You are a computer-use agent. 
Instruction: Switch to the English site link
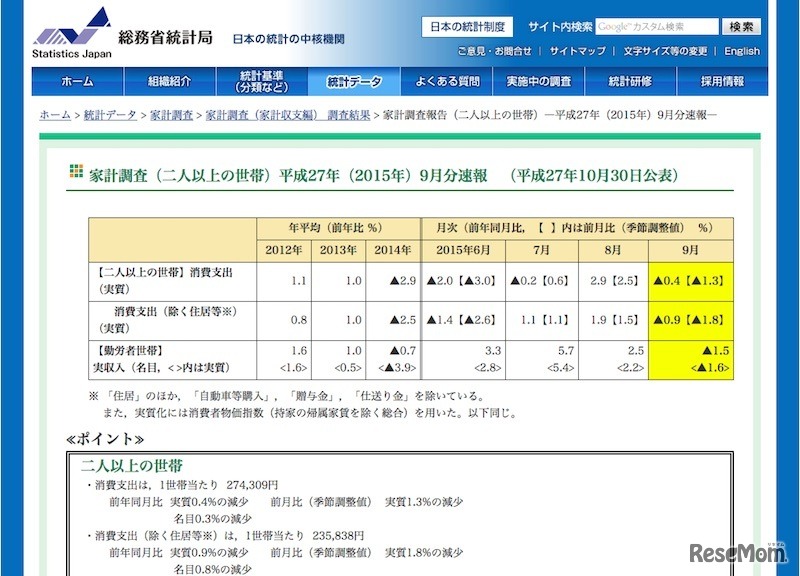click(742, 51)
